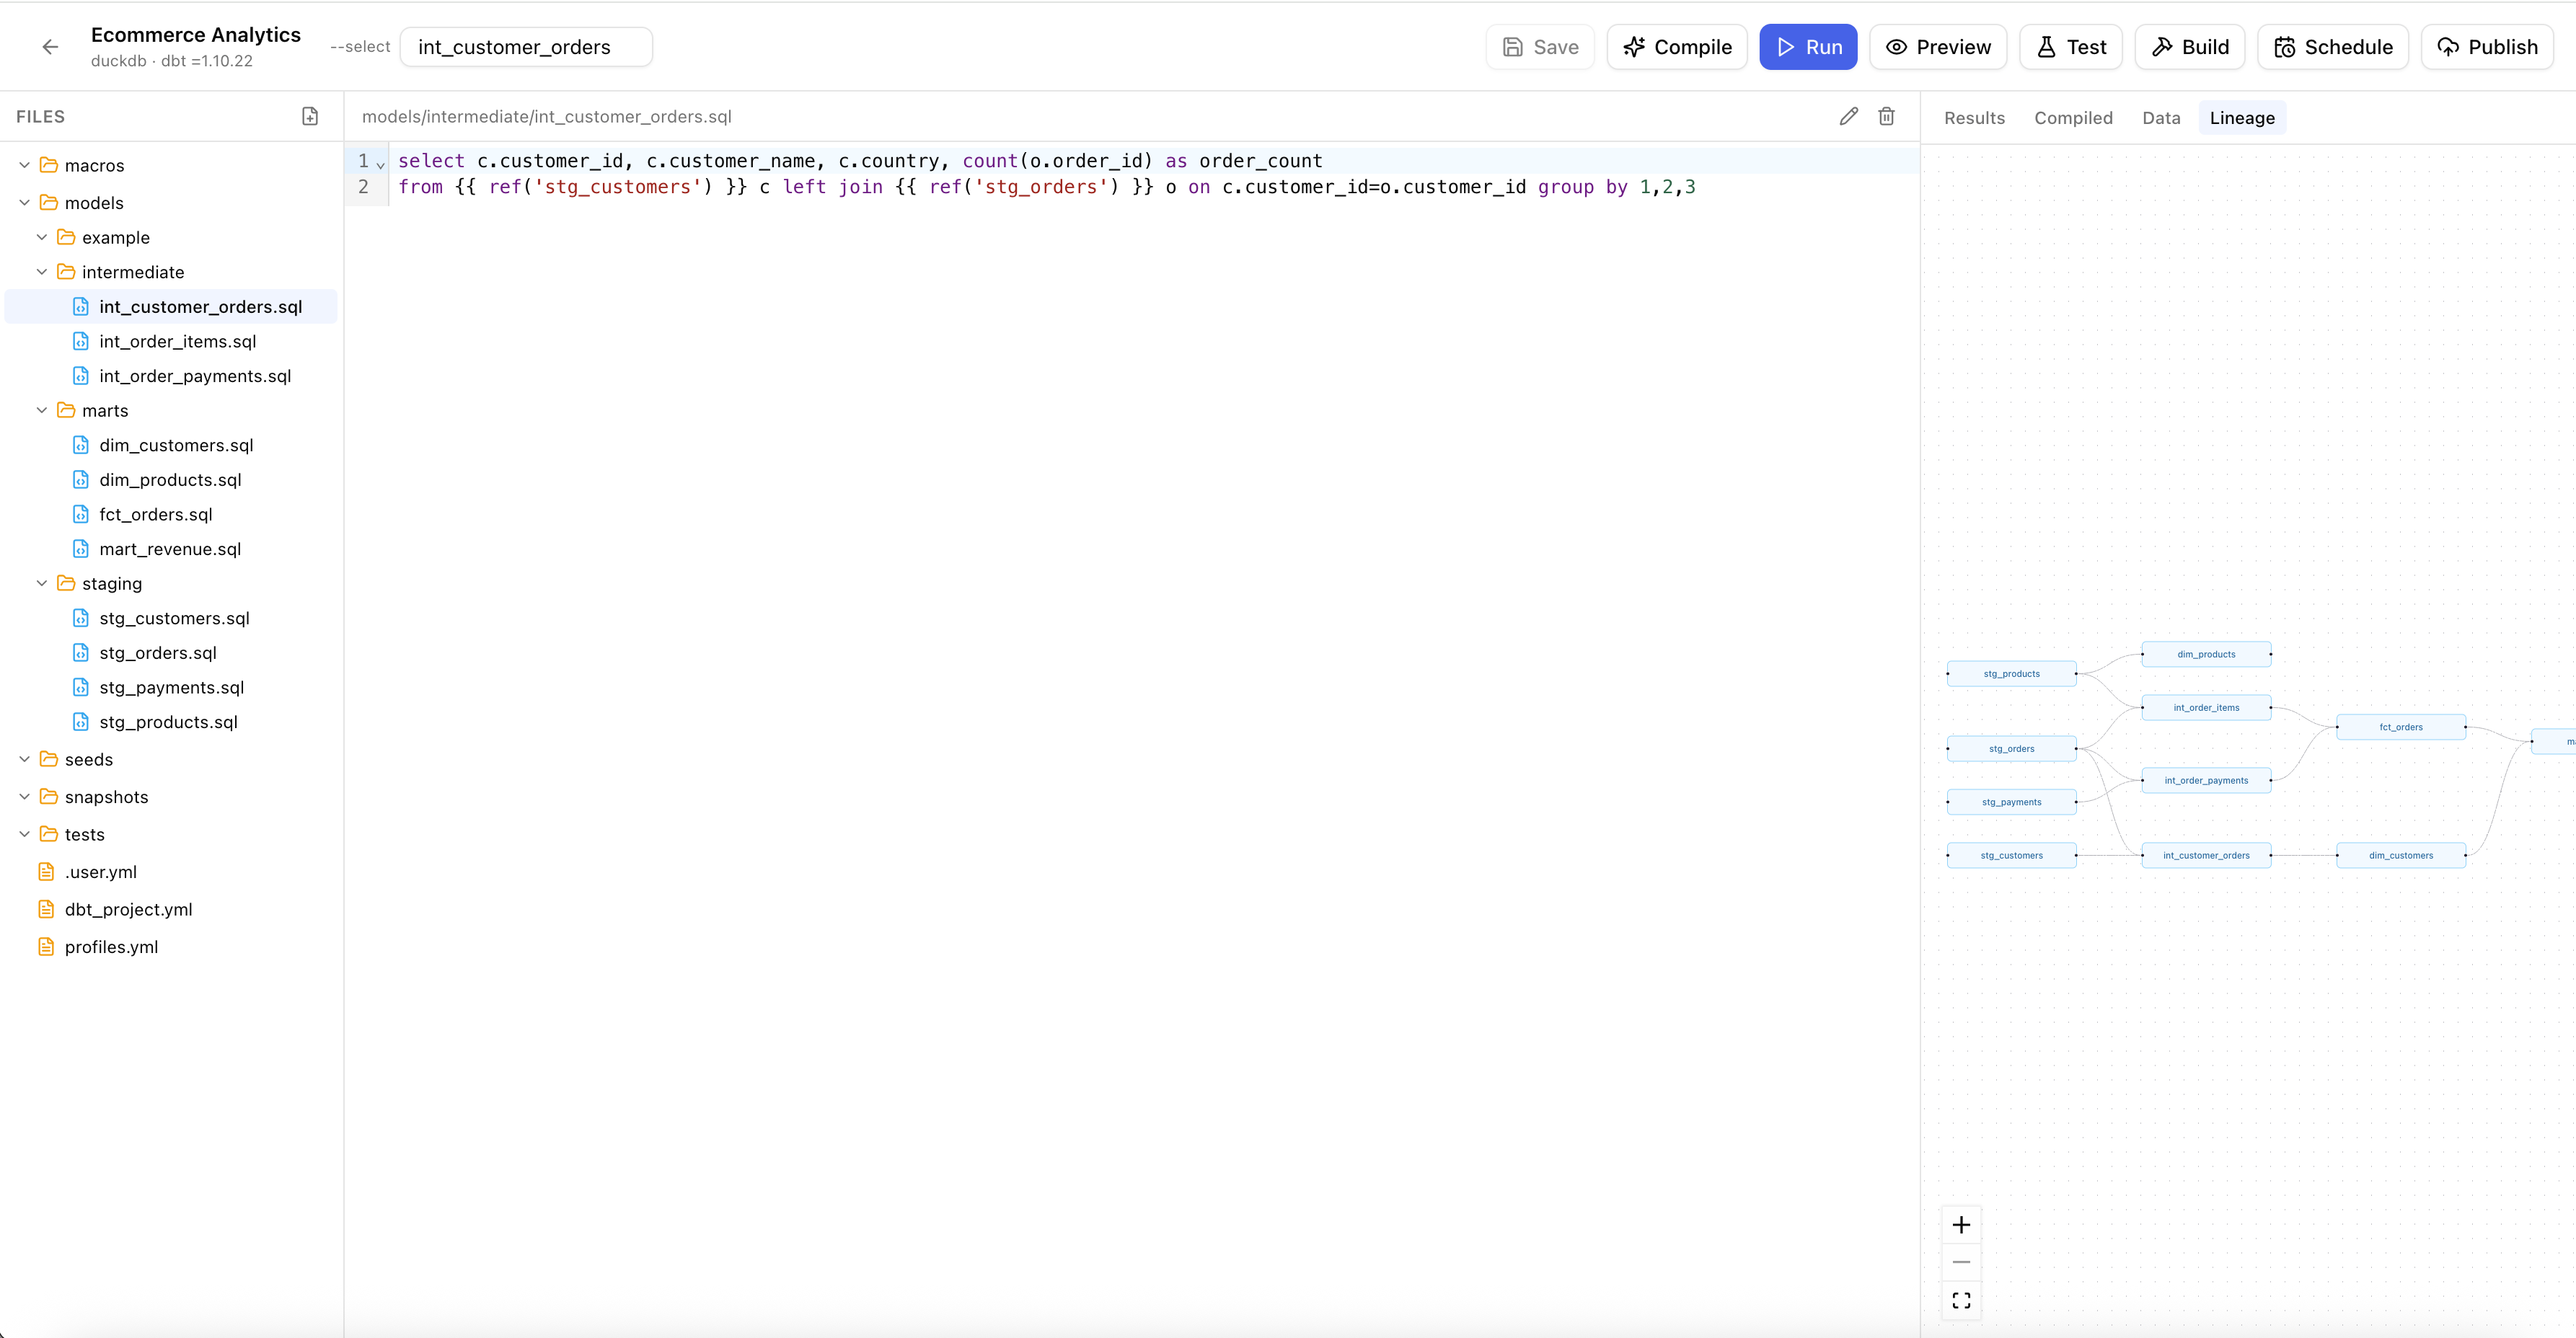The width and height of the screenshot is (2576, 1338).
Task: Toggle the seeds folder chevron
Action: (x=24, y=759)
